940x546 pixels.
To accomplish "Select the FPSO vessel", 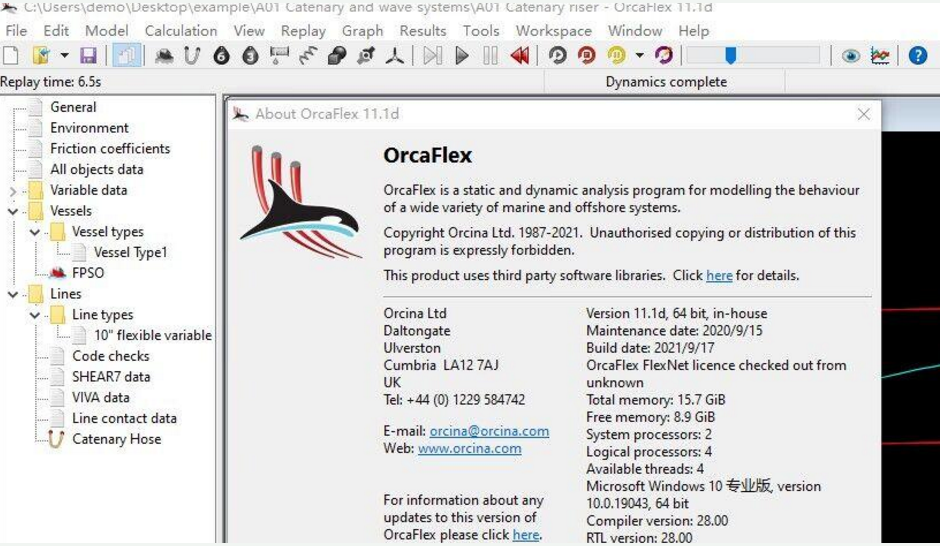I will [x=88, y=273].
